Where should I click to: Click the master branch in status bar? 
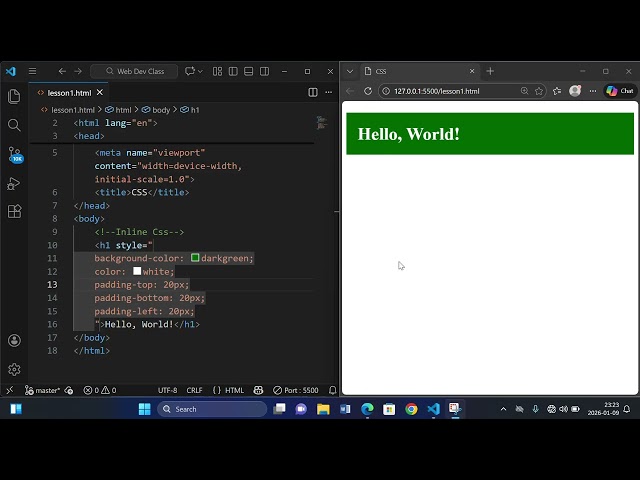point(43,390)
